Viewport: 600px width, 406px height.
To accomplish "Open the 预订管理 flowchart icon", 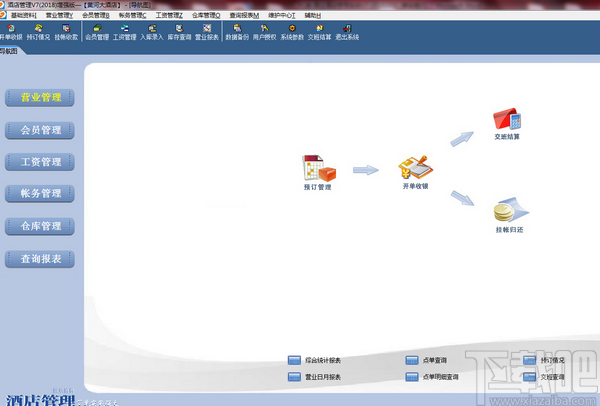I will 318,172.
